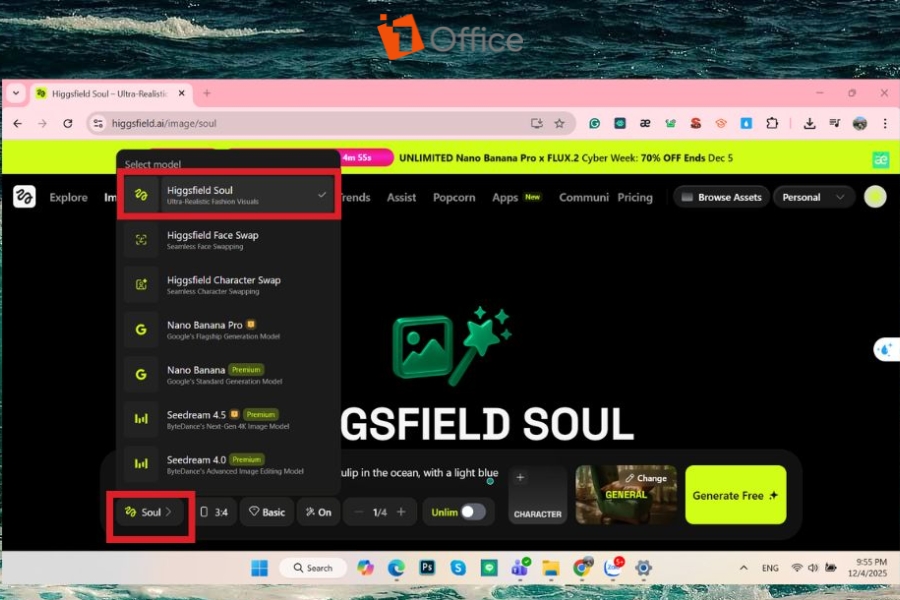This screenshot has height=600, width=900.
Task: Click the taskbar Search box
Action: [313, 568]
